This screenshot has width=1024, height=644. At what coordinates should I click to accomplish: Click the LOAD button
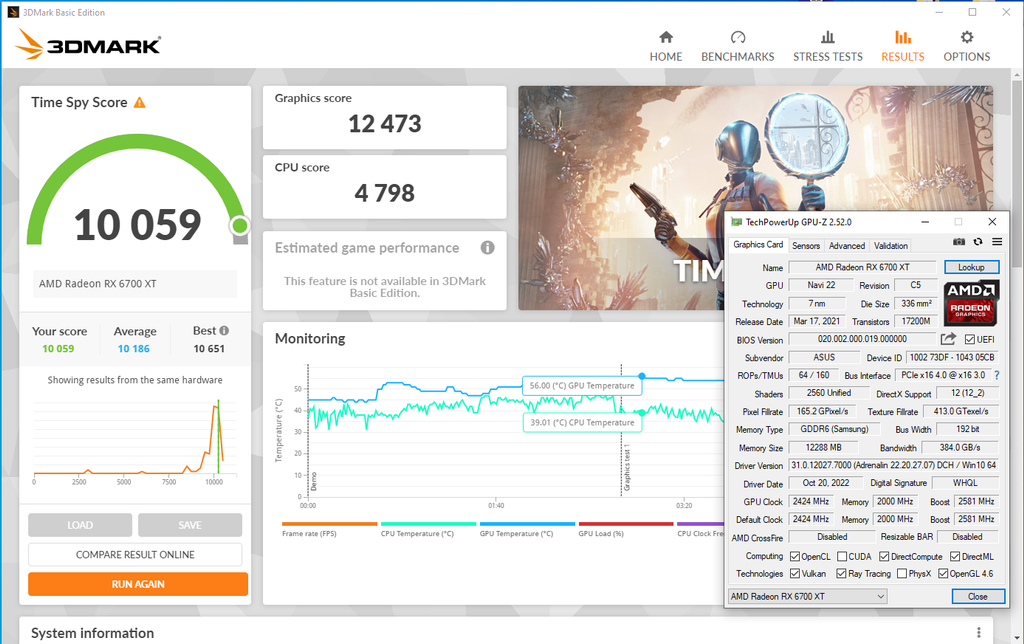pyautogui.click(x=80, y=525)
